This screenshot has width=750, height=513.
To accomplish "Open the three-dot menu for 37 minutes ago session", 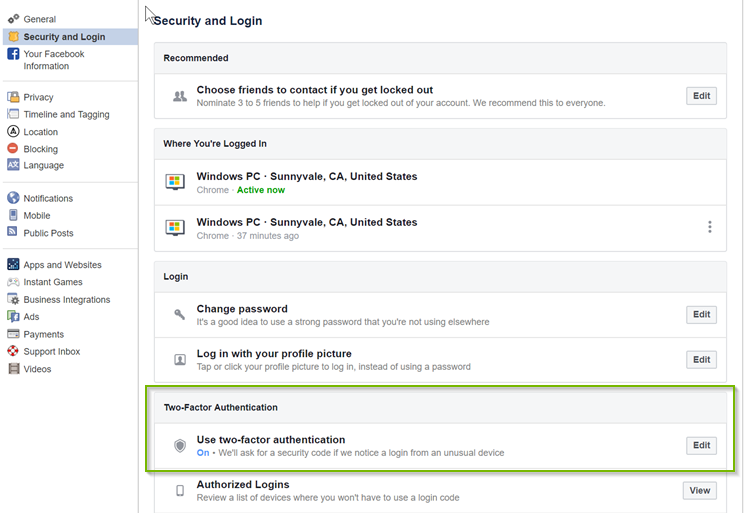I will coord(710,227).
